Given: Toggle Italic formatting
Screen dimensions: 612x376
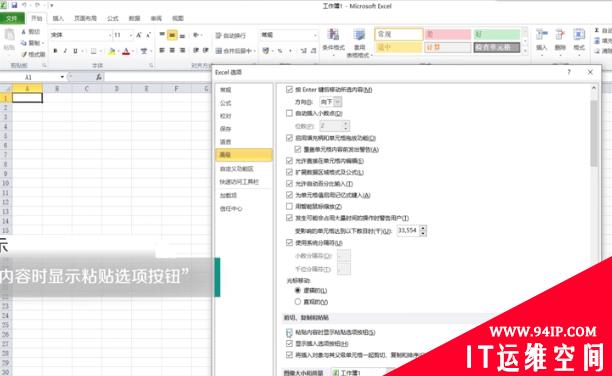Looking at the screenshot, I should [x=65, y=51].
